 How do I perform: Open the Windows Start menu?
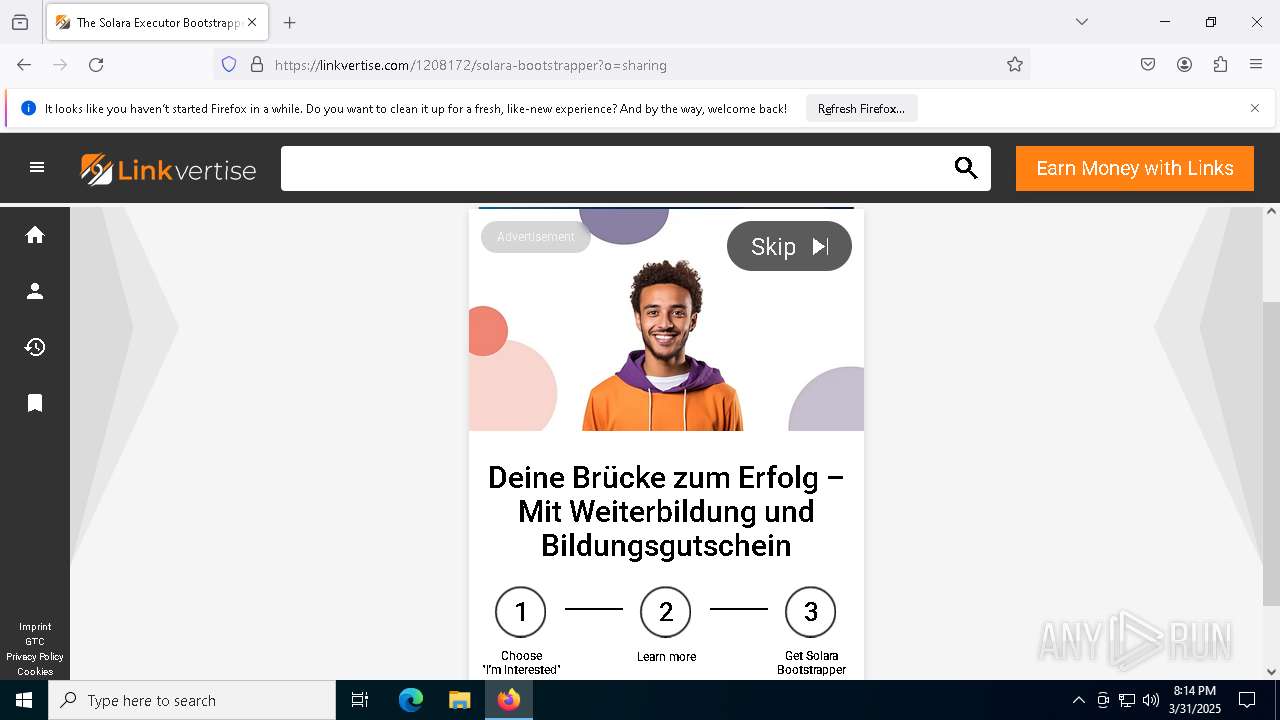point(24,700)
